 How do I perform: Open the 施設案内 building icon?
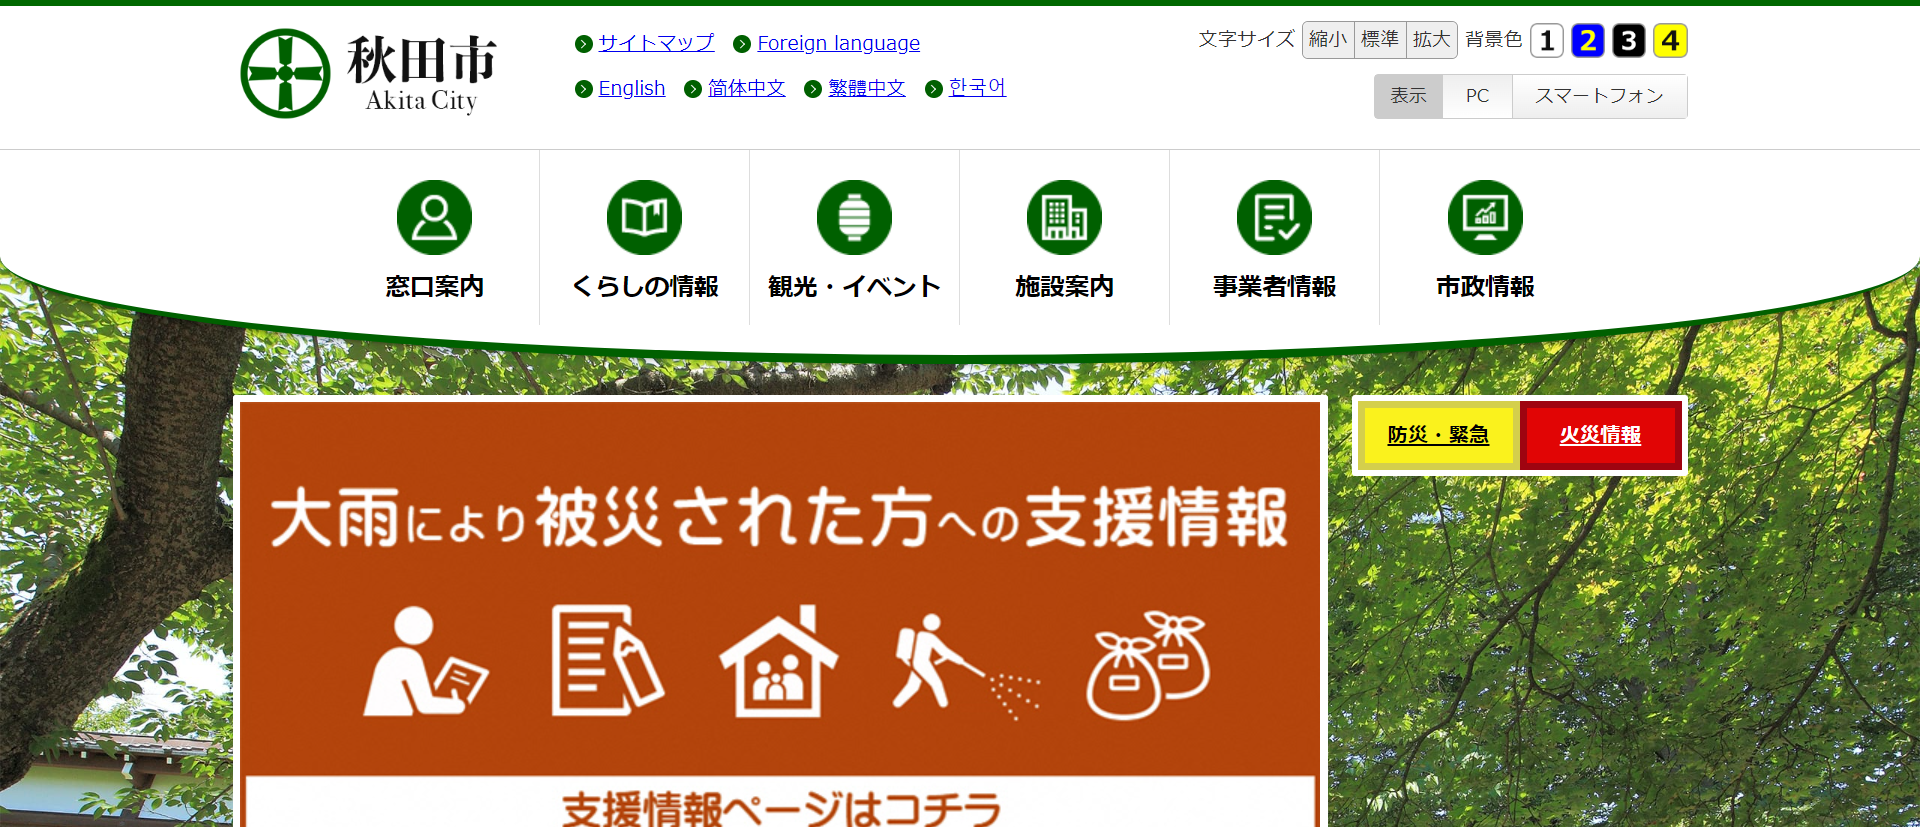[1064, 217]
